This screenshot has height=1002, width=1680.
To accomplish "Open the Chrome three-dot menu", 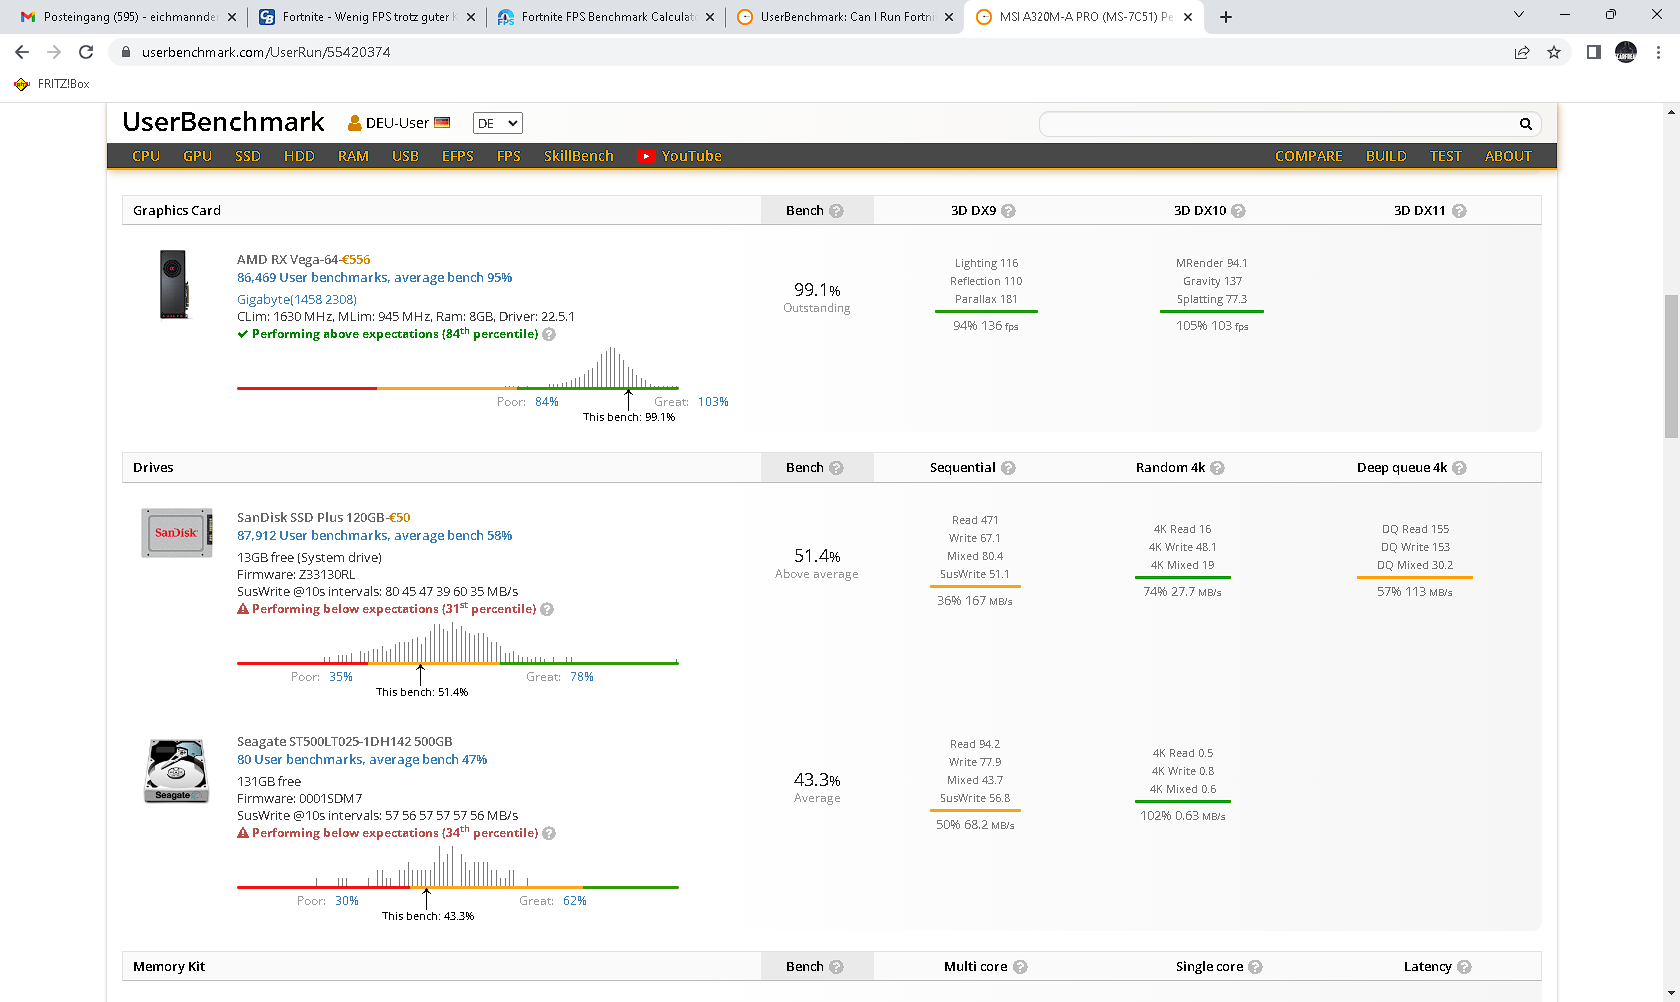I will tap(1658, 52).
